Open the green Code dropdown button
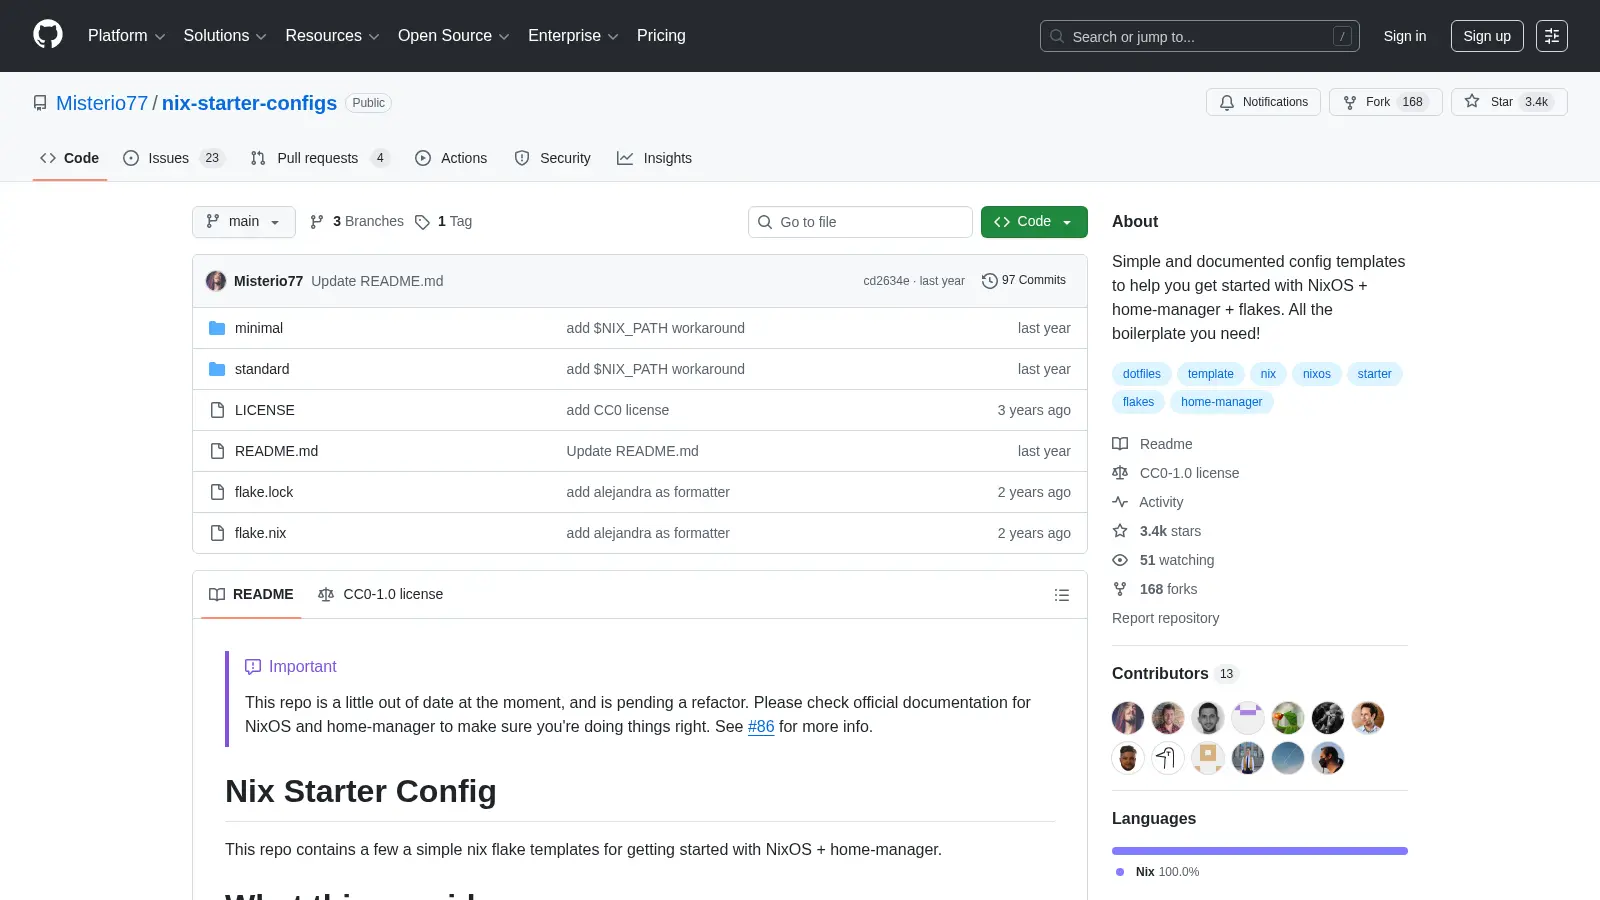Viewport: 1600px width, 900px height. tap(1034, 222)
